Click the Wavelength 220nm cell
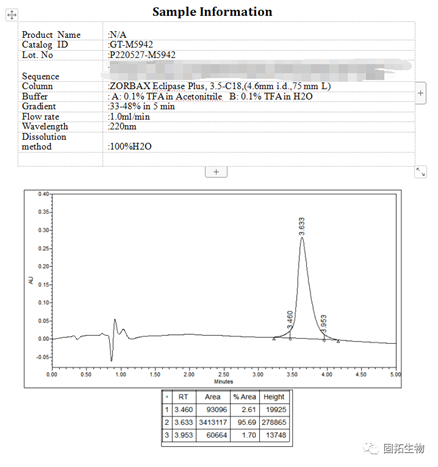Screen dimensions: 438x467 (259, 127)
